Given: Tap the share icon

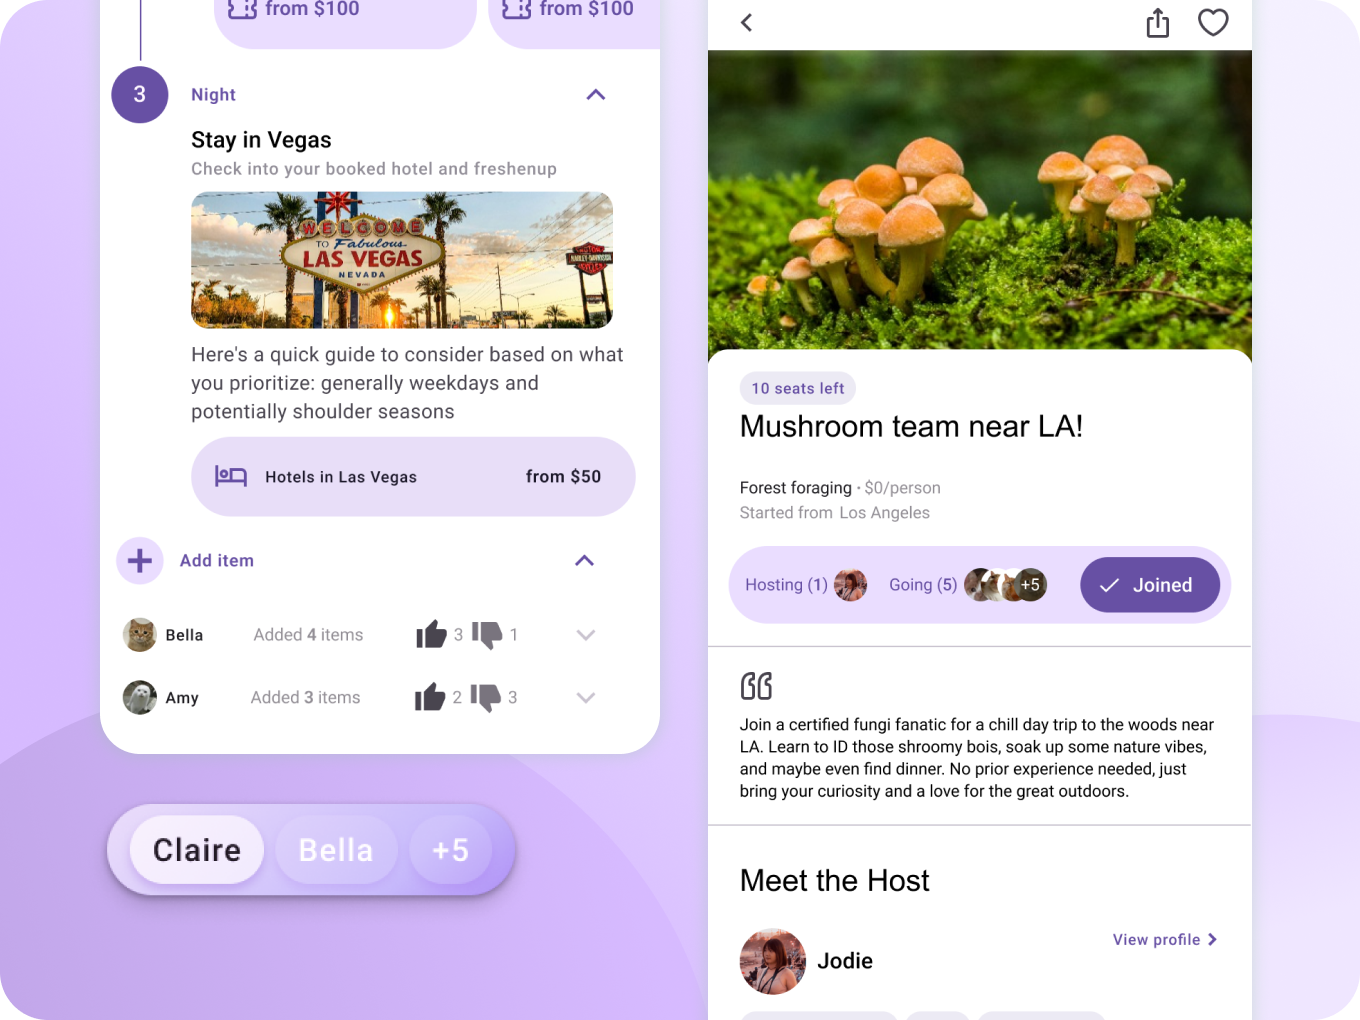Looking at the screenshot, I should tap(1157, 23).
